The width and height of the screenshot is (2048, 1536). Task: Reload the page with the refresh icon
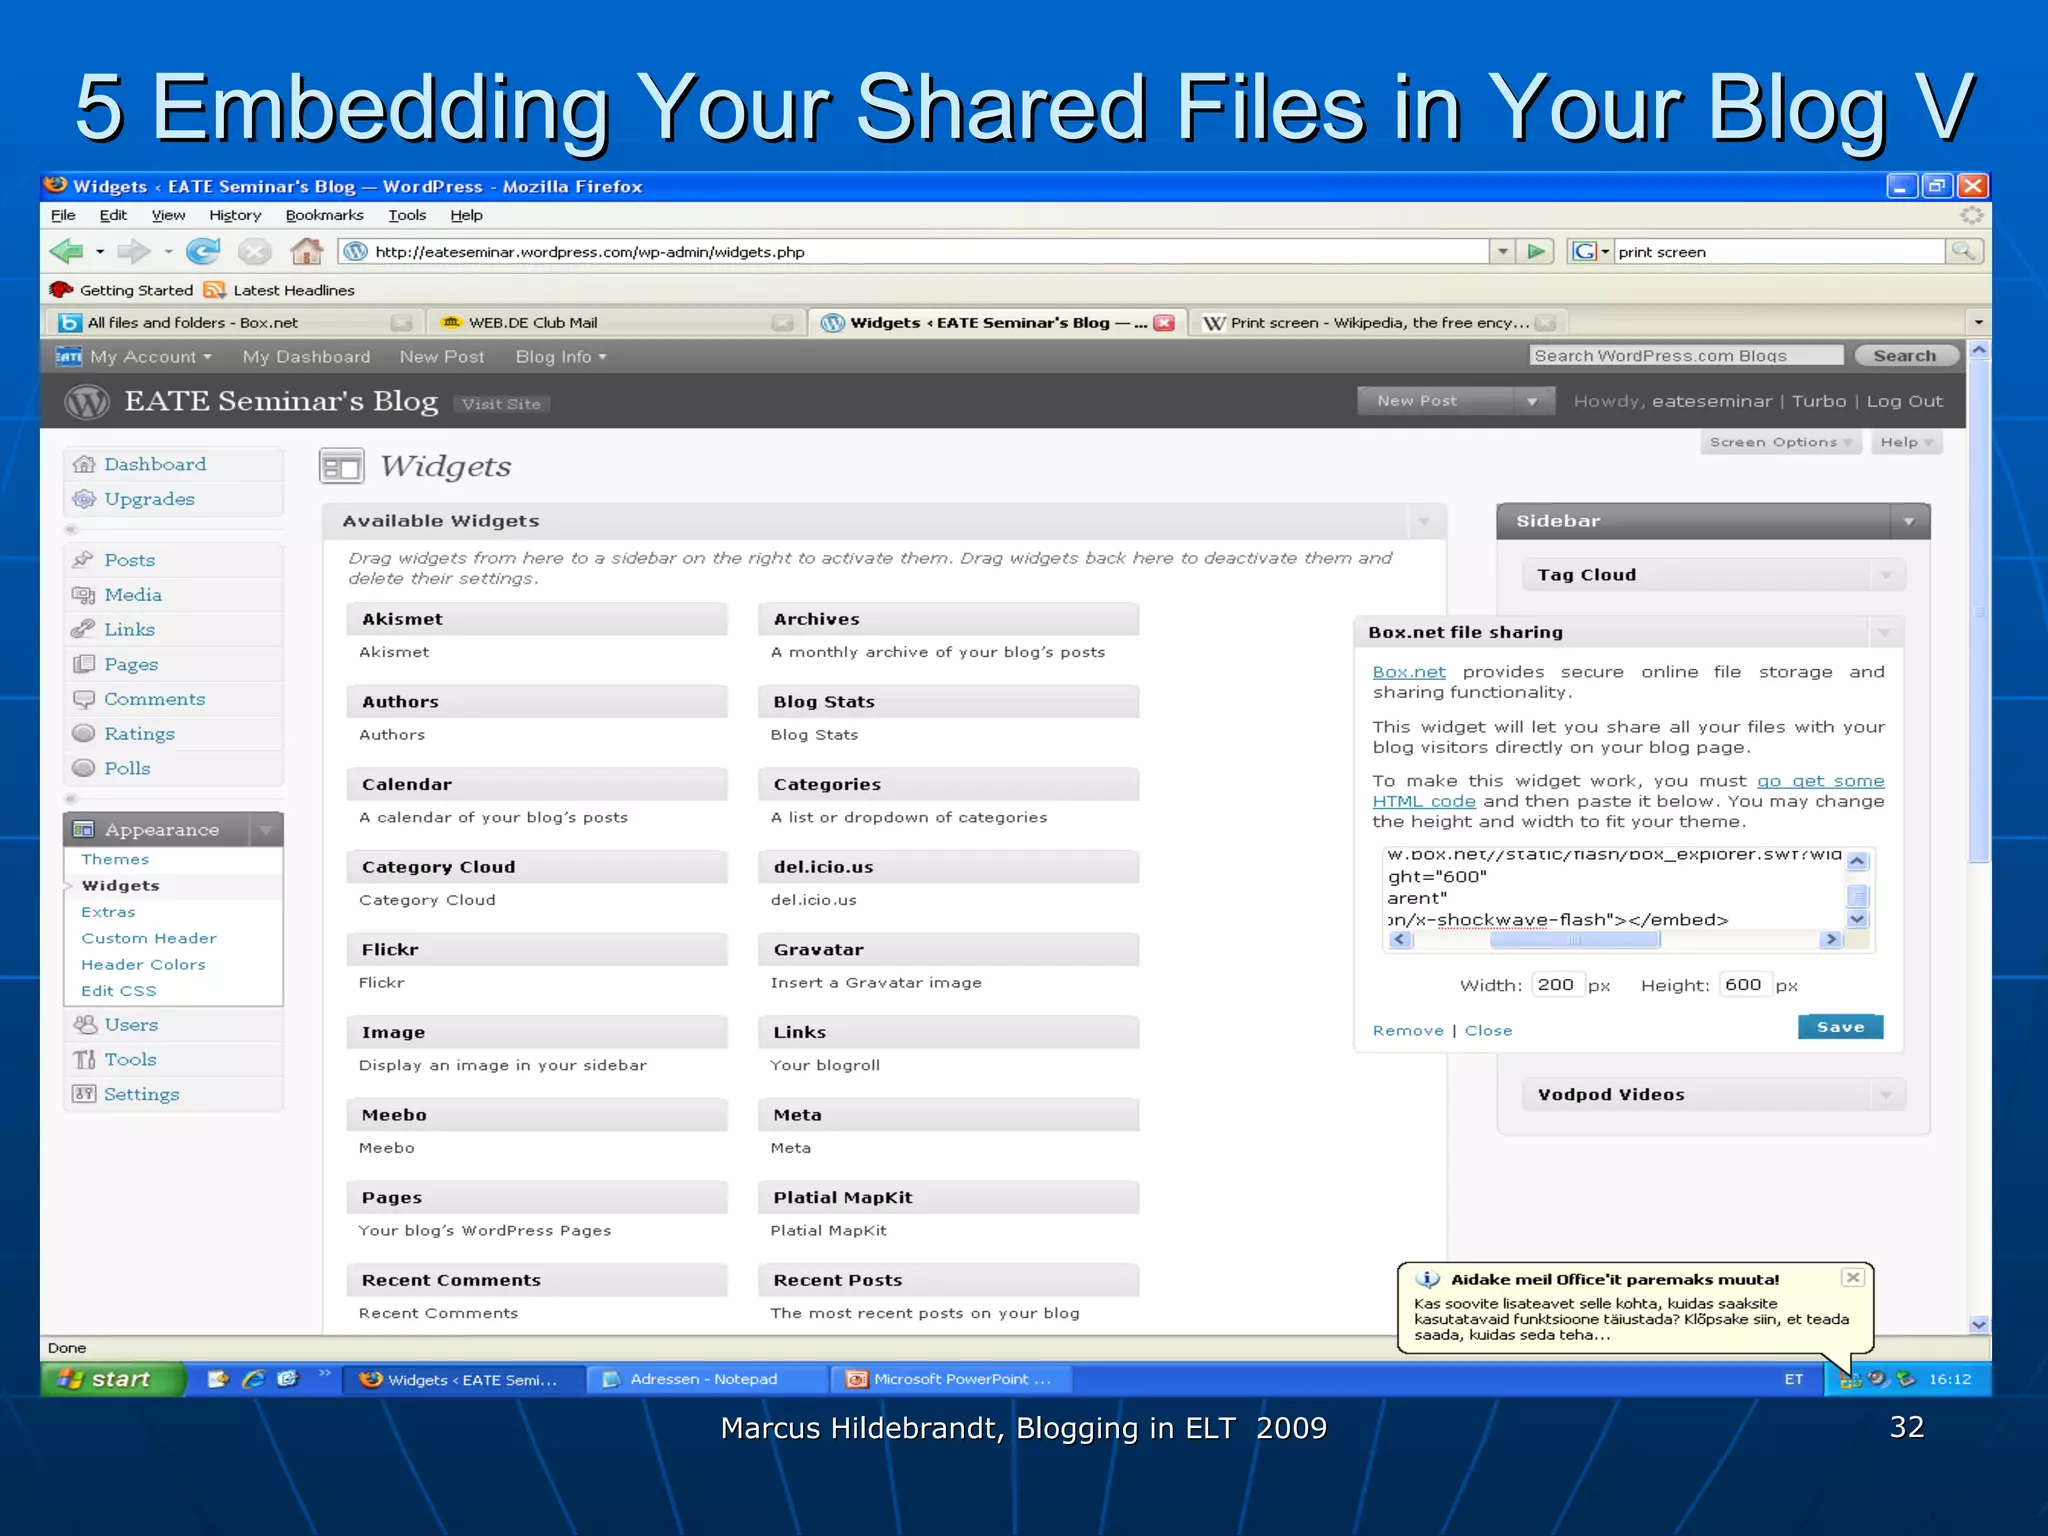203,251
